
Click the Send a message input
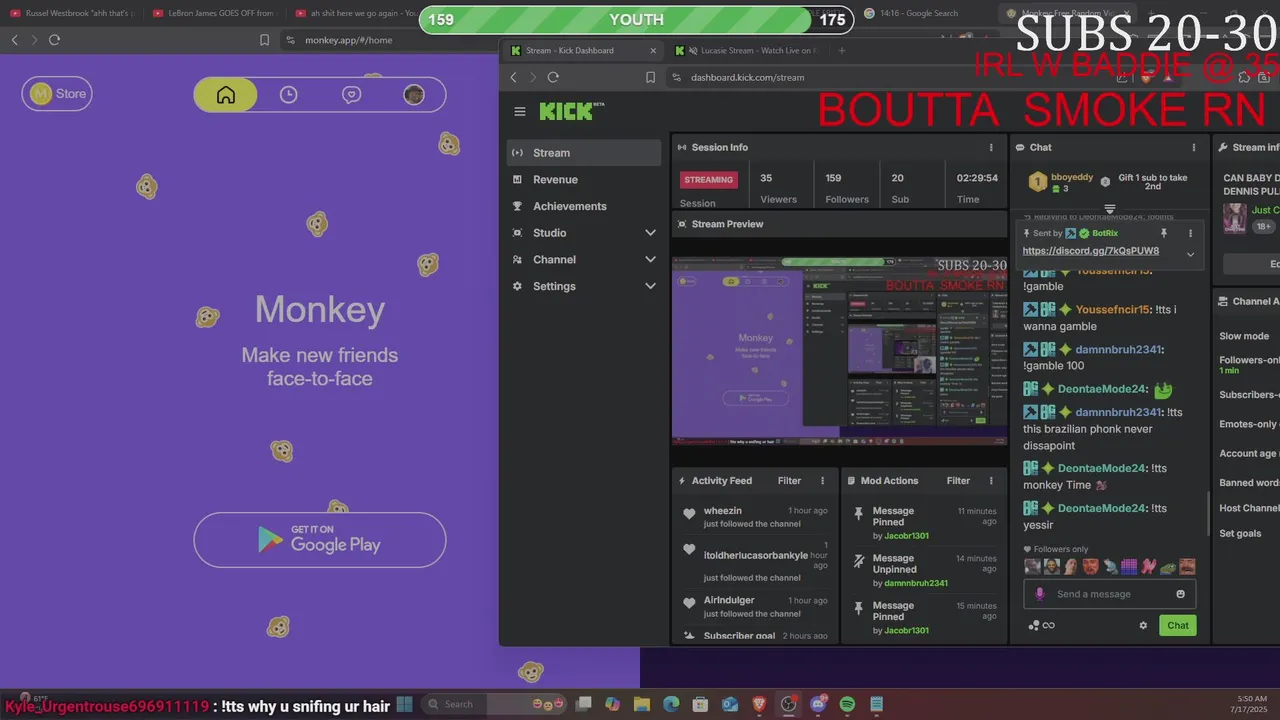[1109, 594]
